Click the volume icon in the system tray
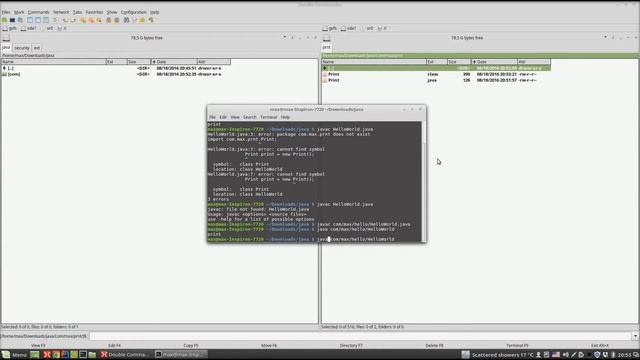 click(565, 355)
